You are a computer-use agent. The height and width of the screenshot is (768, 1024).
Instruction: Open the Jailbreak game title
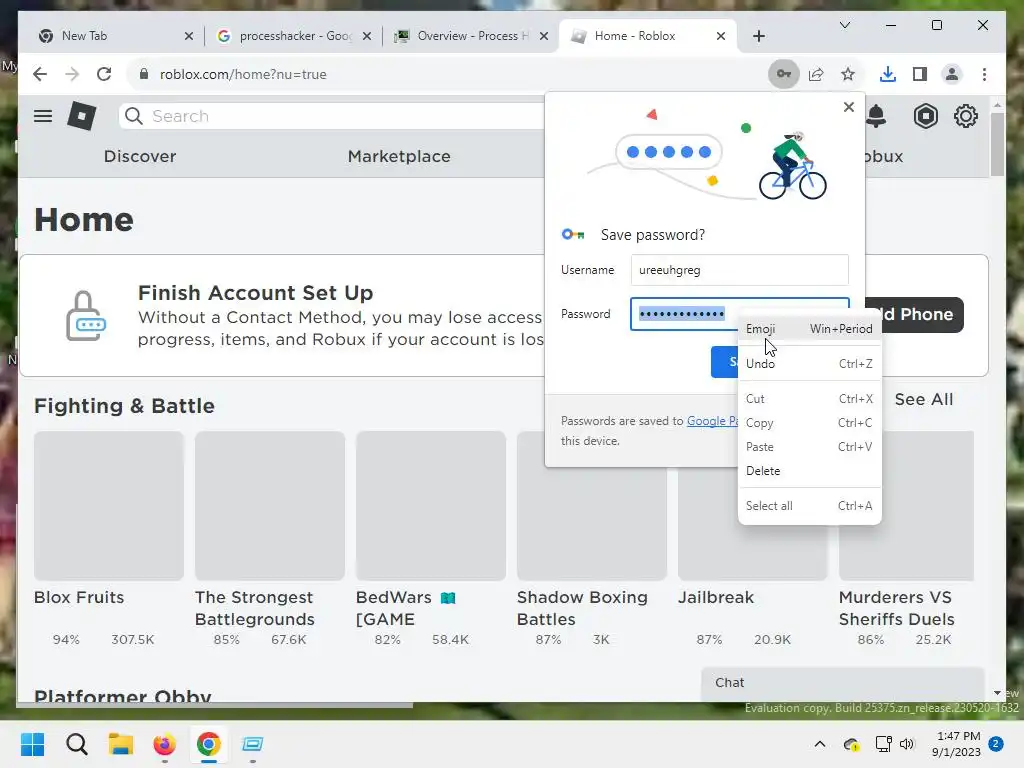point(716,597)
